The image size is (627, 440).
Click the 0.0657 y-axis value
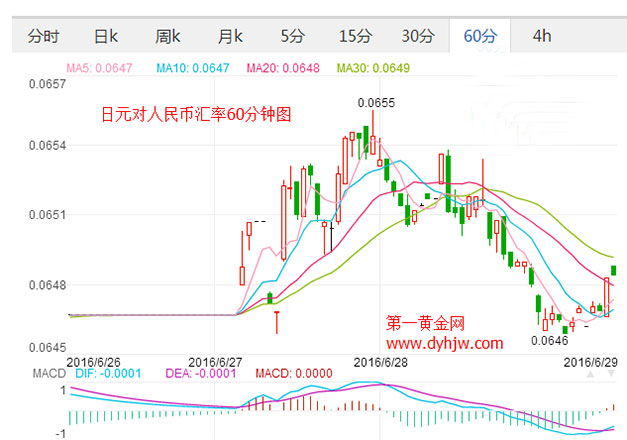[47, 84]
